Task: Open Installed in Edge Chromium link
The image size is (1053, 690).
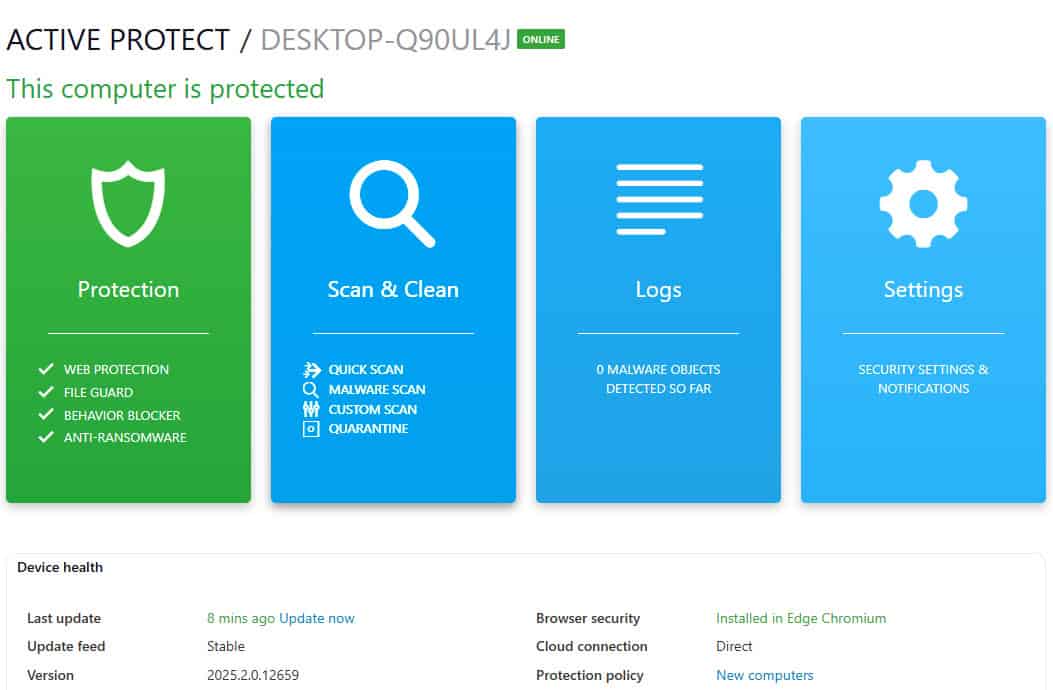Action: (x=801, y=619)
